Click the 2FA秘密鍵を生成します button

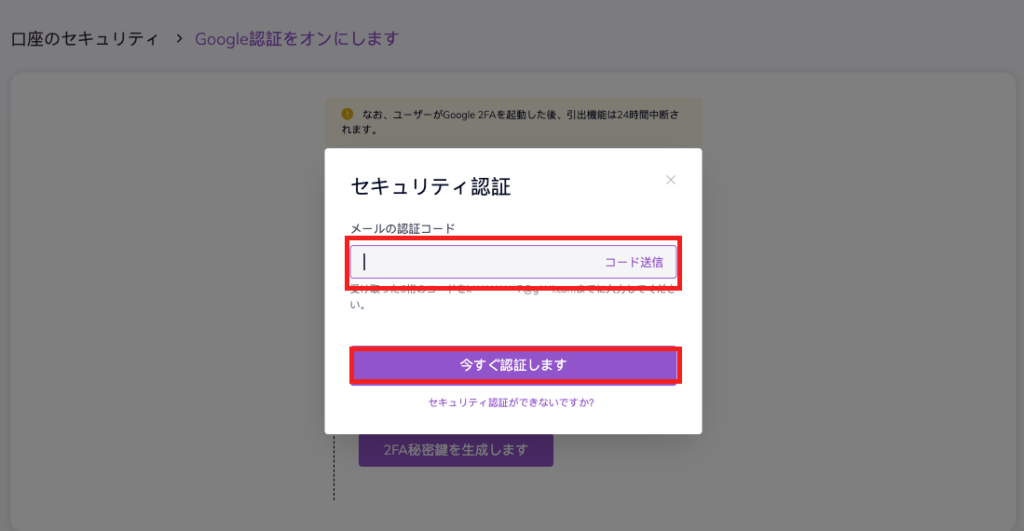(456, 450)
